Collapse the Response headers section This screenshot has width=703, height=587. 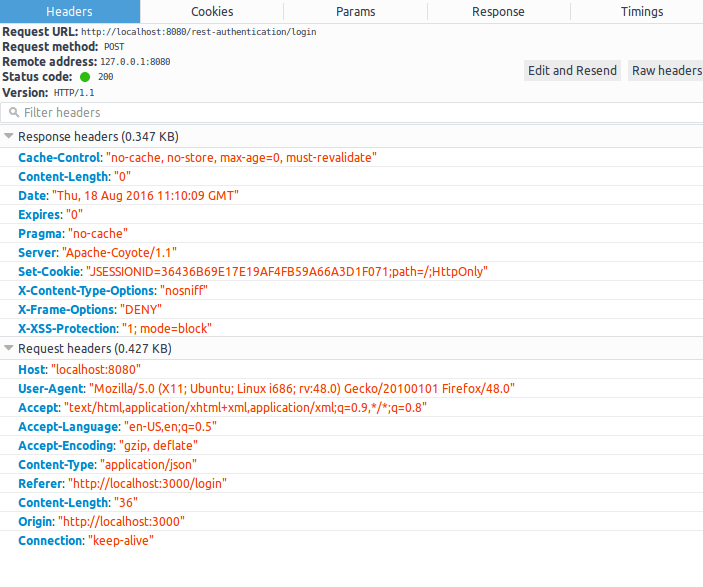coord(9,136)
